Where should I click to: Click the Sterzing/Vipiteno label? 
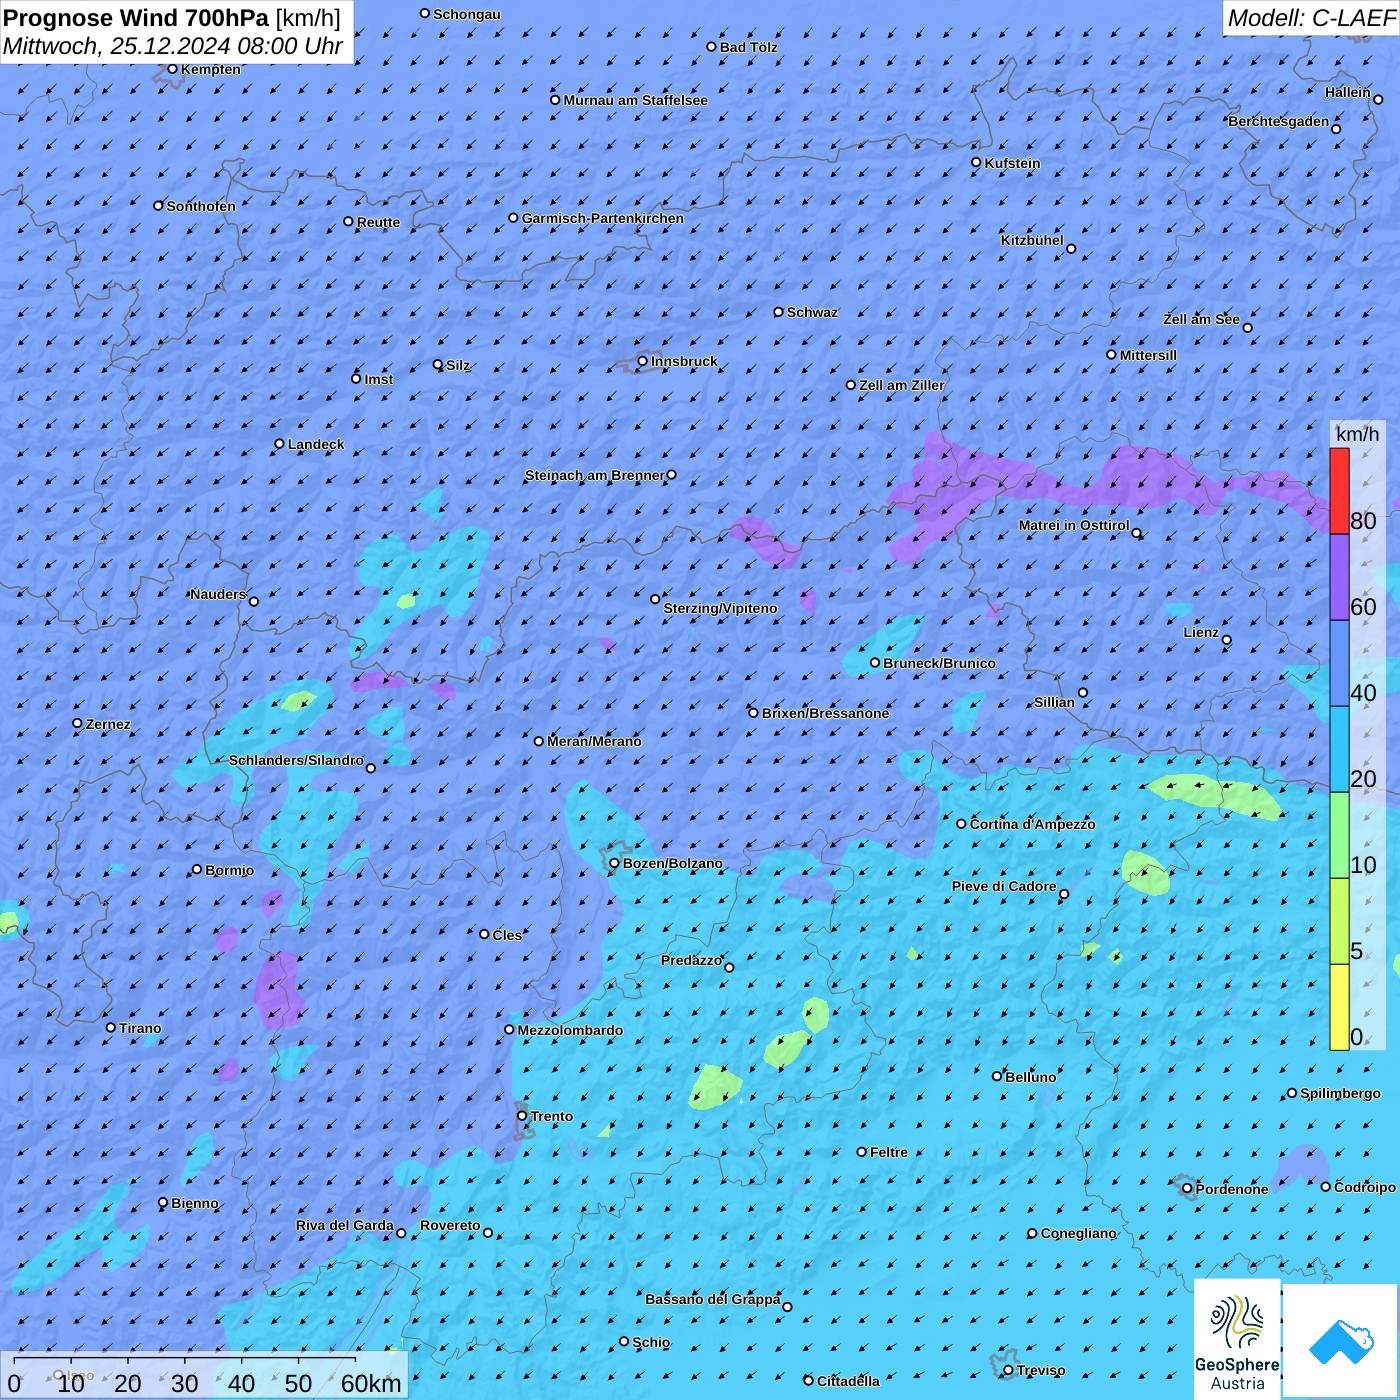720,608
